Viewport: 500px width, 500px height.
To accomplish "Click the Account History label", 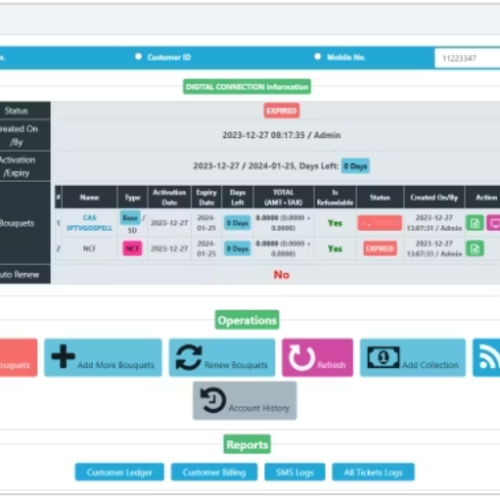I will tap(259, 408).
